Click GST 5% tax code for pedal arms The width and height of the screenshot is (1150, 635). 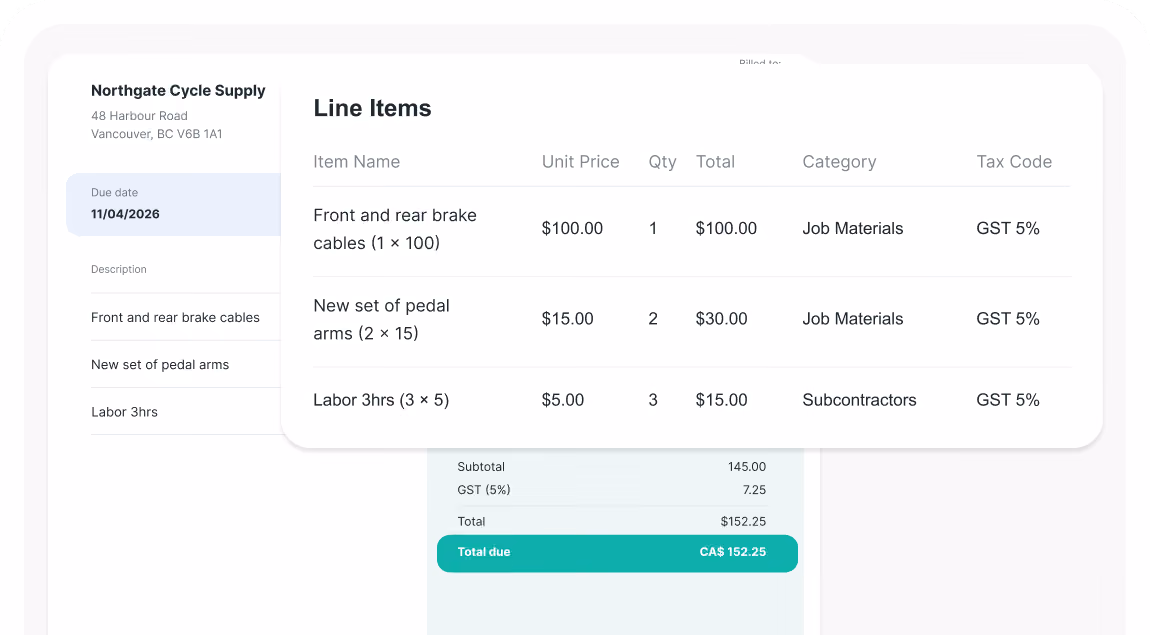click(1008, 319)
